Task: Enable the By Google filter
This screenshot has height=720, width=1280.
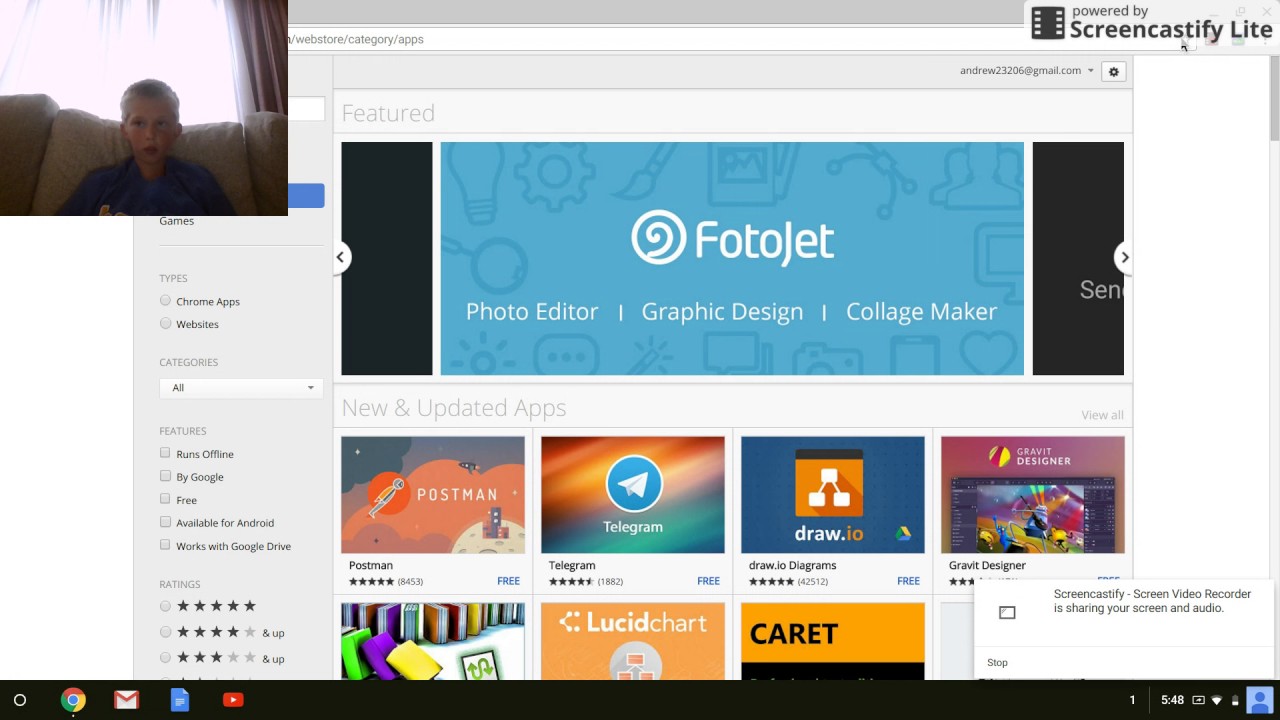Action: 165,476
